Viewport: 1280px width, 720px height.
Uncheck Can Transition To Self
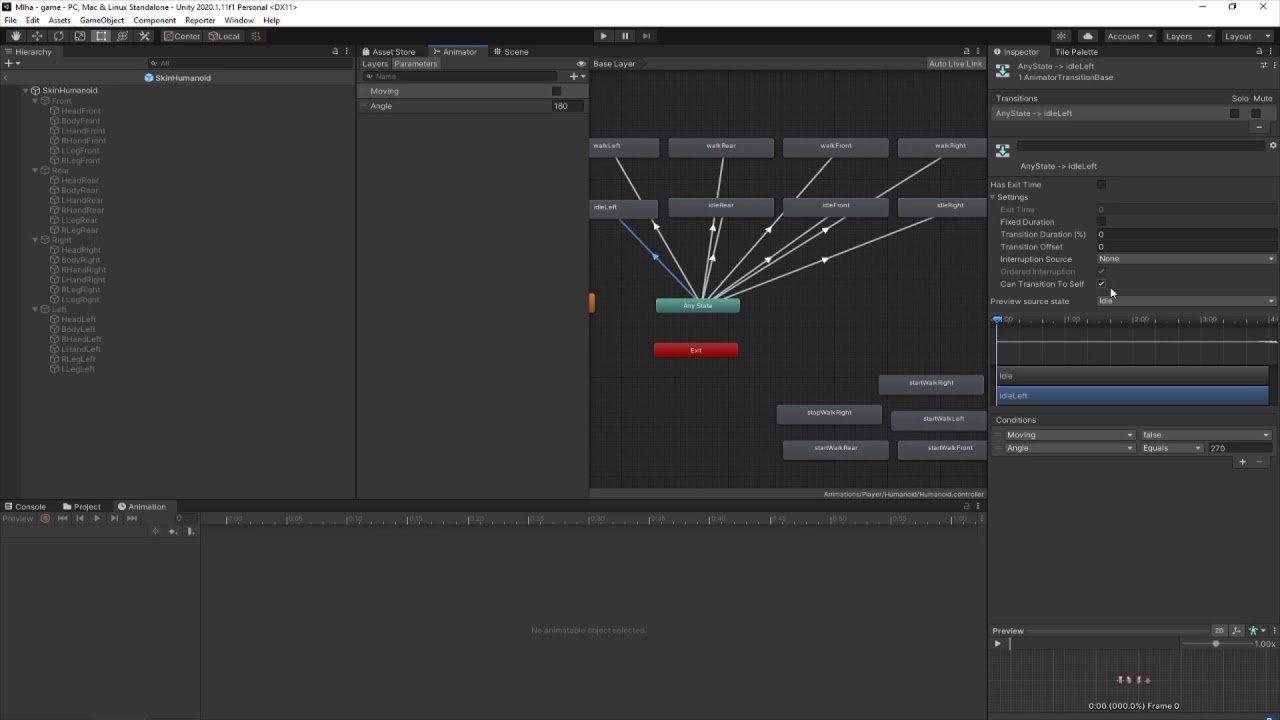tap(1101, 284)
